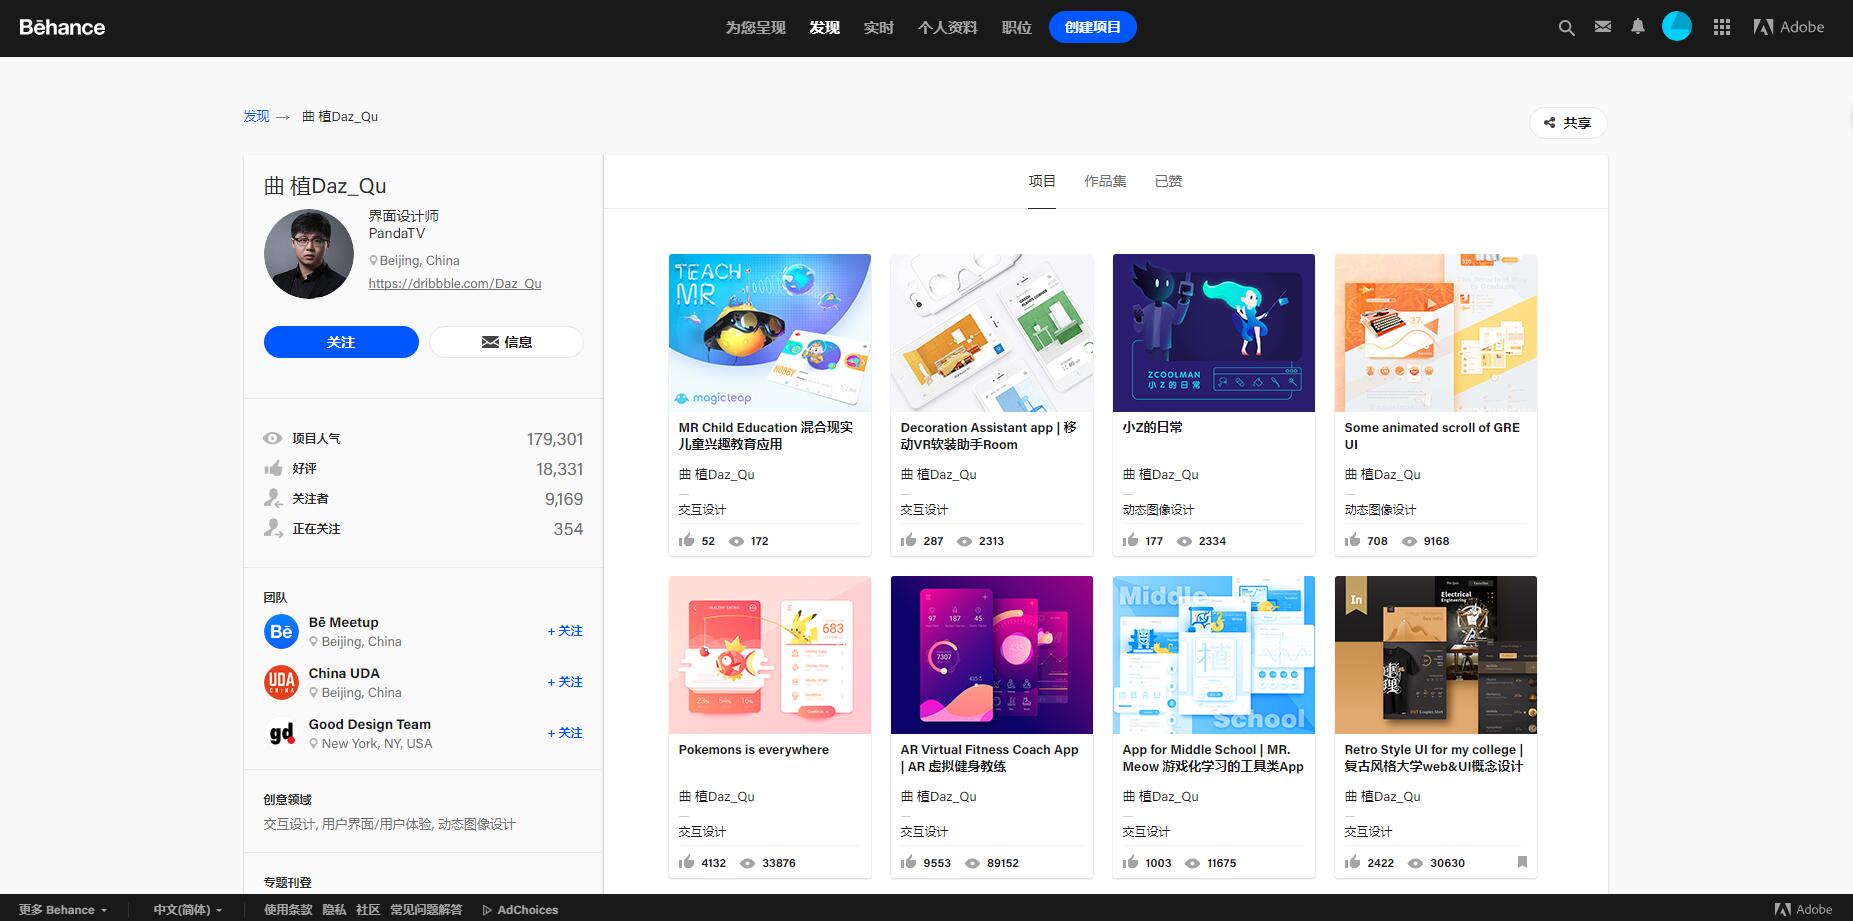Open the AR Virtual Fitness Coach thumbnail
This screenshot has width=1853, height=921.
click(992, 655)
